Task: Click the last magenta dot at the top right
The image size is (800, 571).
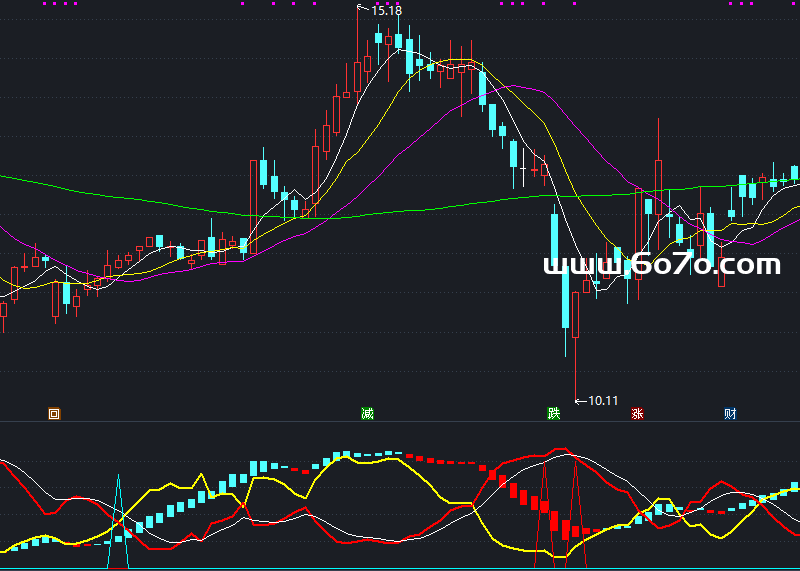Action: [750, 4]
